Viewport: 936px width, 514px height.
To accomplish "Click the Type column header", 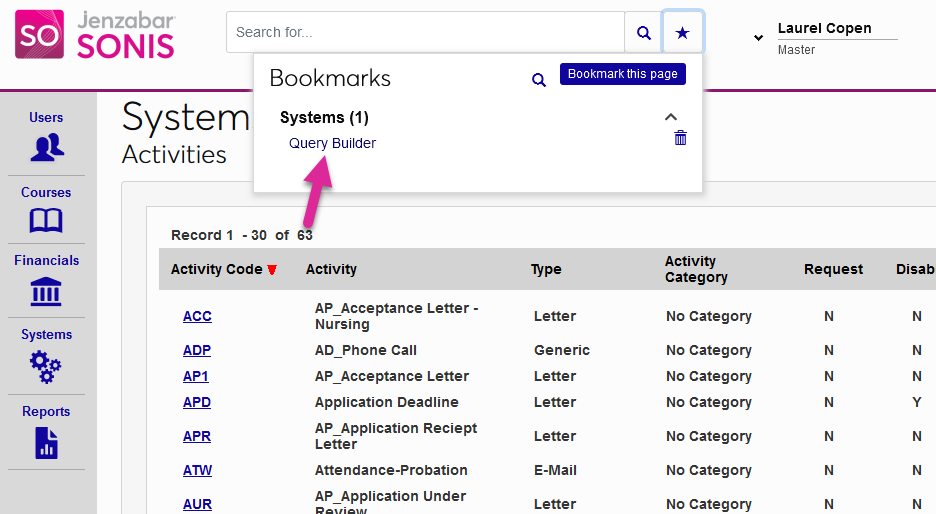I will pyautogui.click(x=546, y=269).
